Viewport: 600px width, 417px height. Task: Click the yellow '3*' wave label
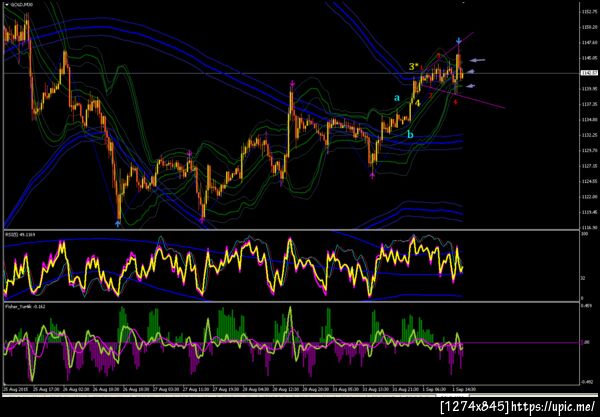414,67
